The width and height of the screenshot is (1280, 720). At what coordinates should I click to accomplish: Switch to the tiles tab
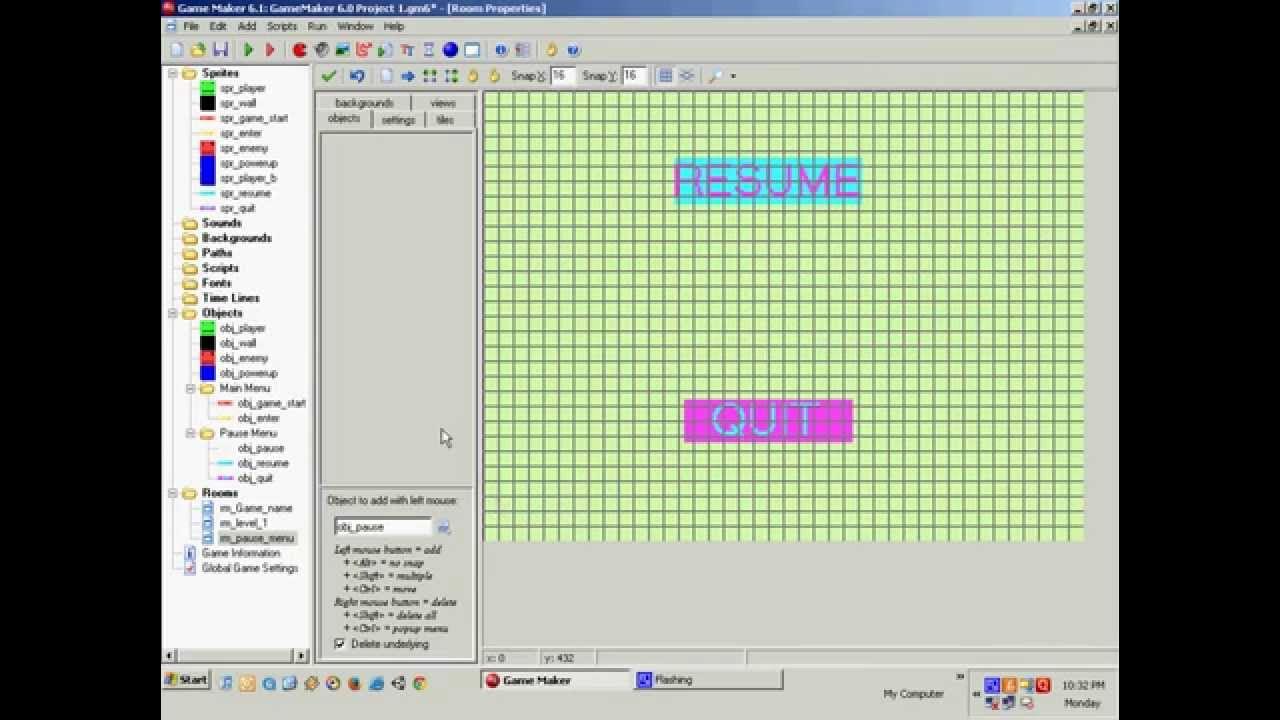(445, 120)
